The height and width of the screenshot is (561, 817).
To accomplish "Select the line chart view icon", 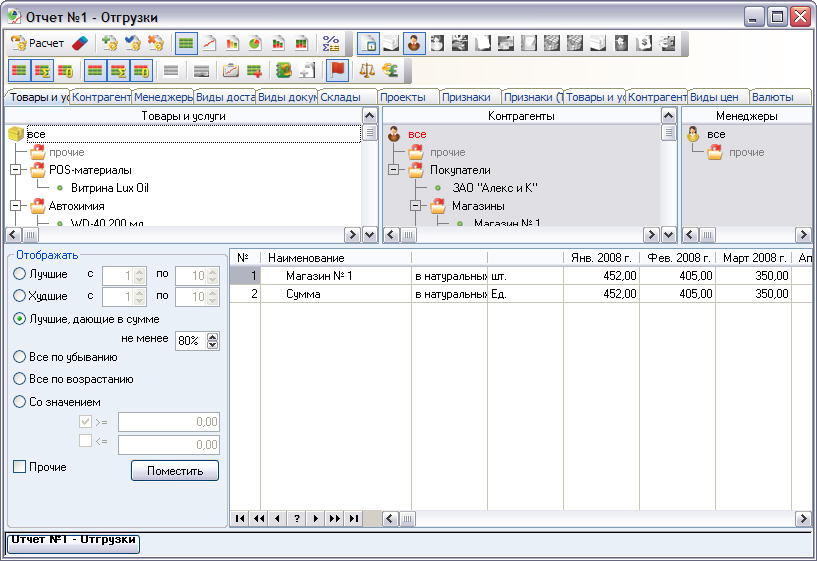I will (209, 43).
